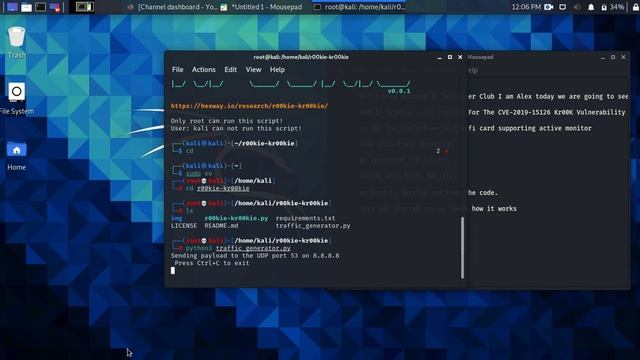
Task: Open the hexway.io research link in terminal
Action: 249,106
